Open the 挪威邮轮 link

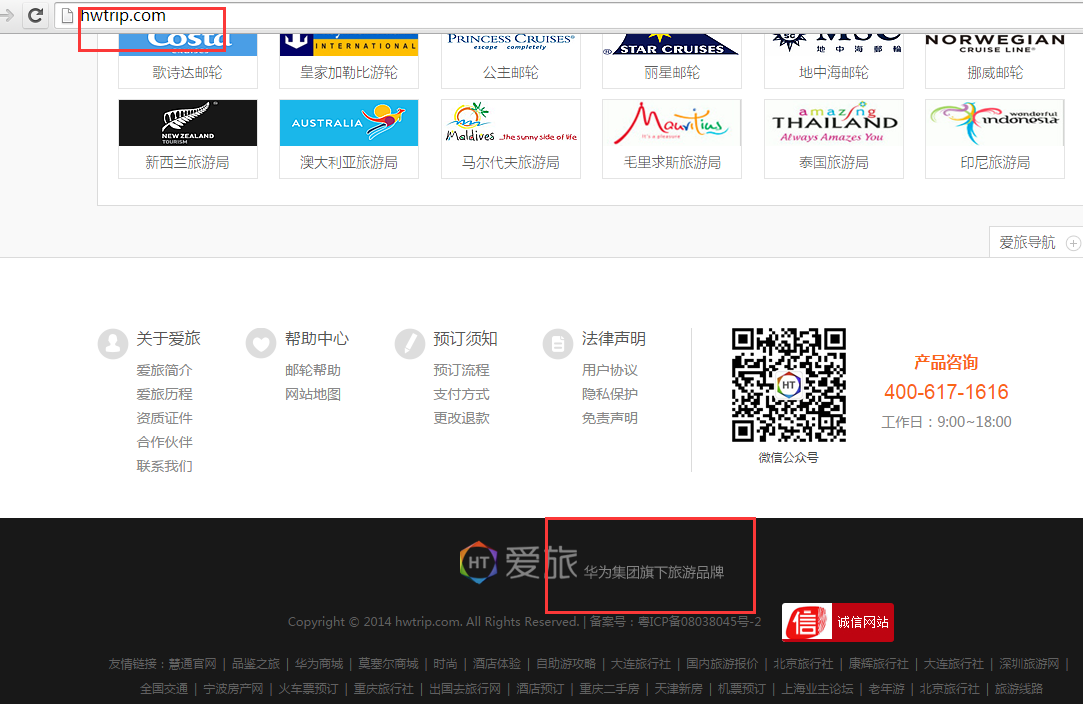point(995,73)
